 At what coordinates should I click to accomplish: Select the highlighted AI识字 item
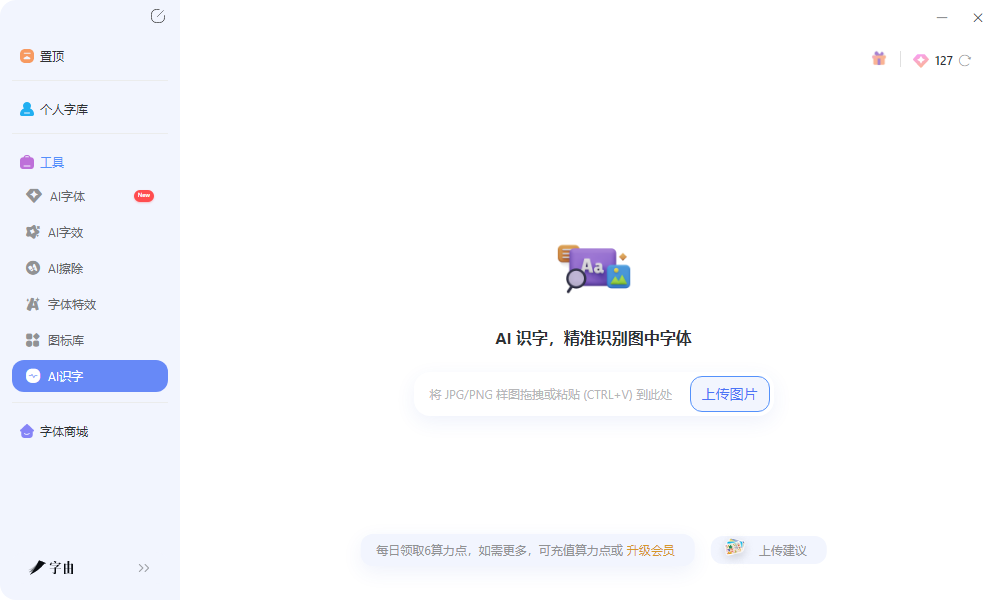tap(90, 376)
